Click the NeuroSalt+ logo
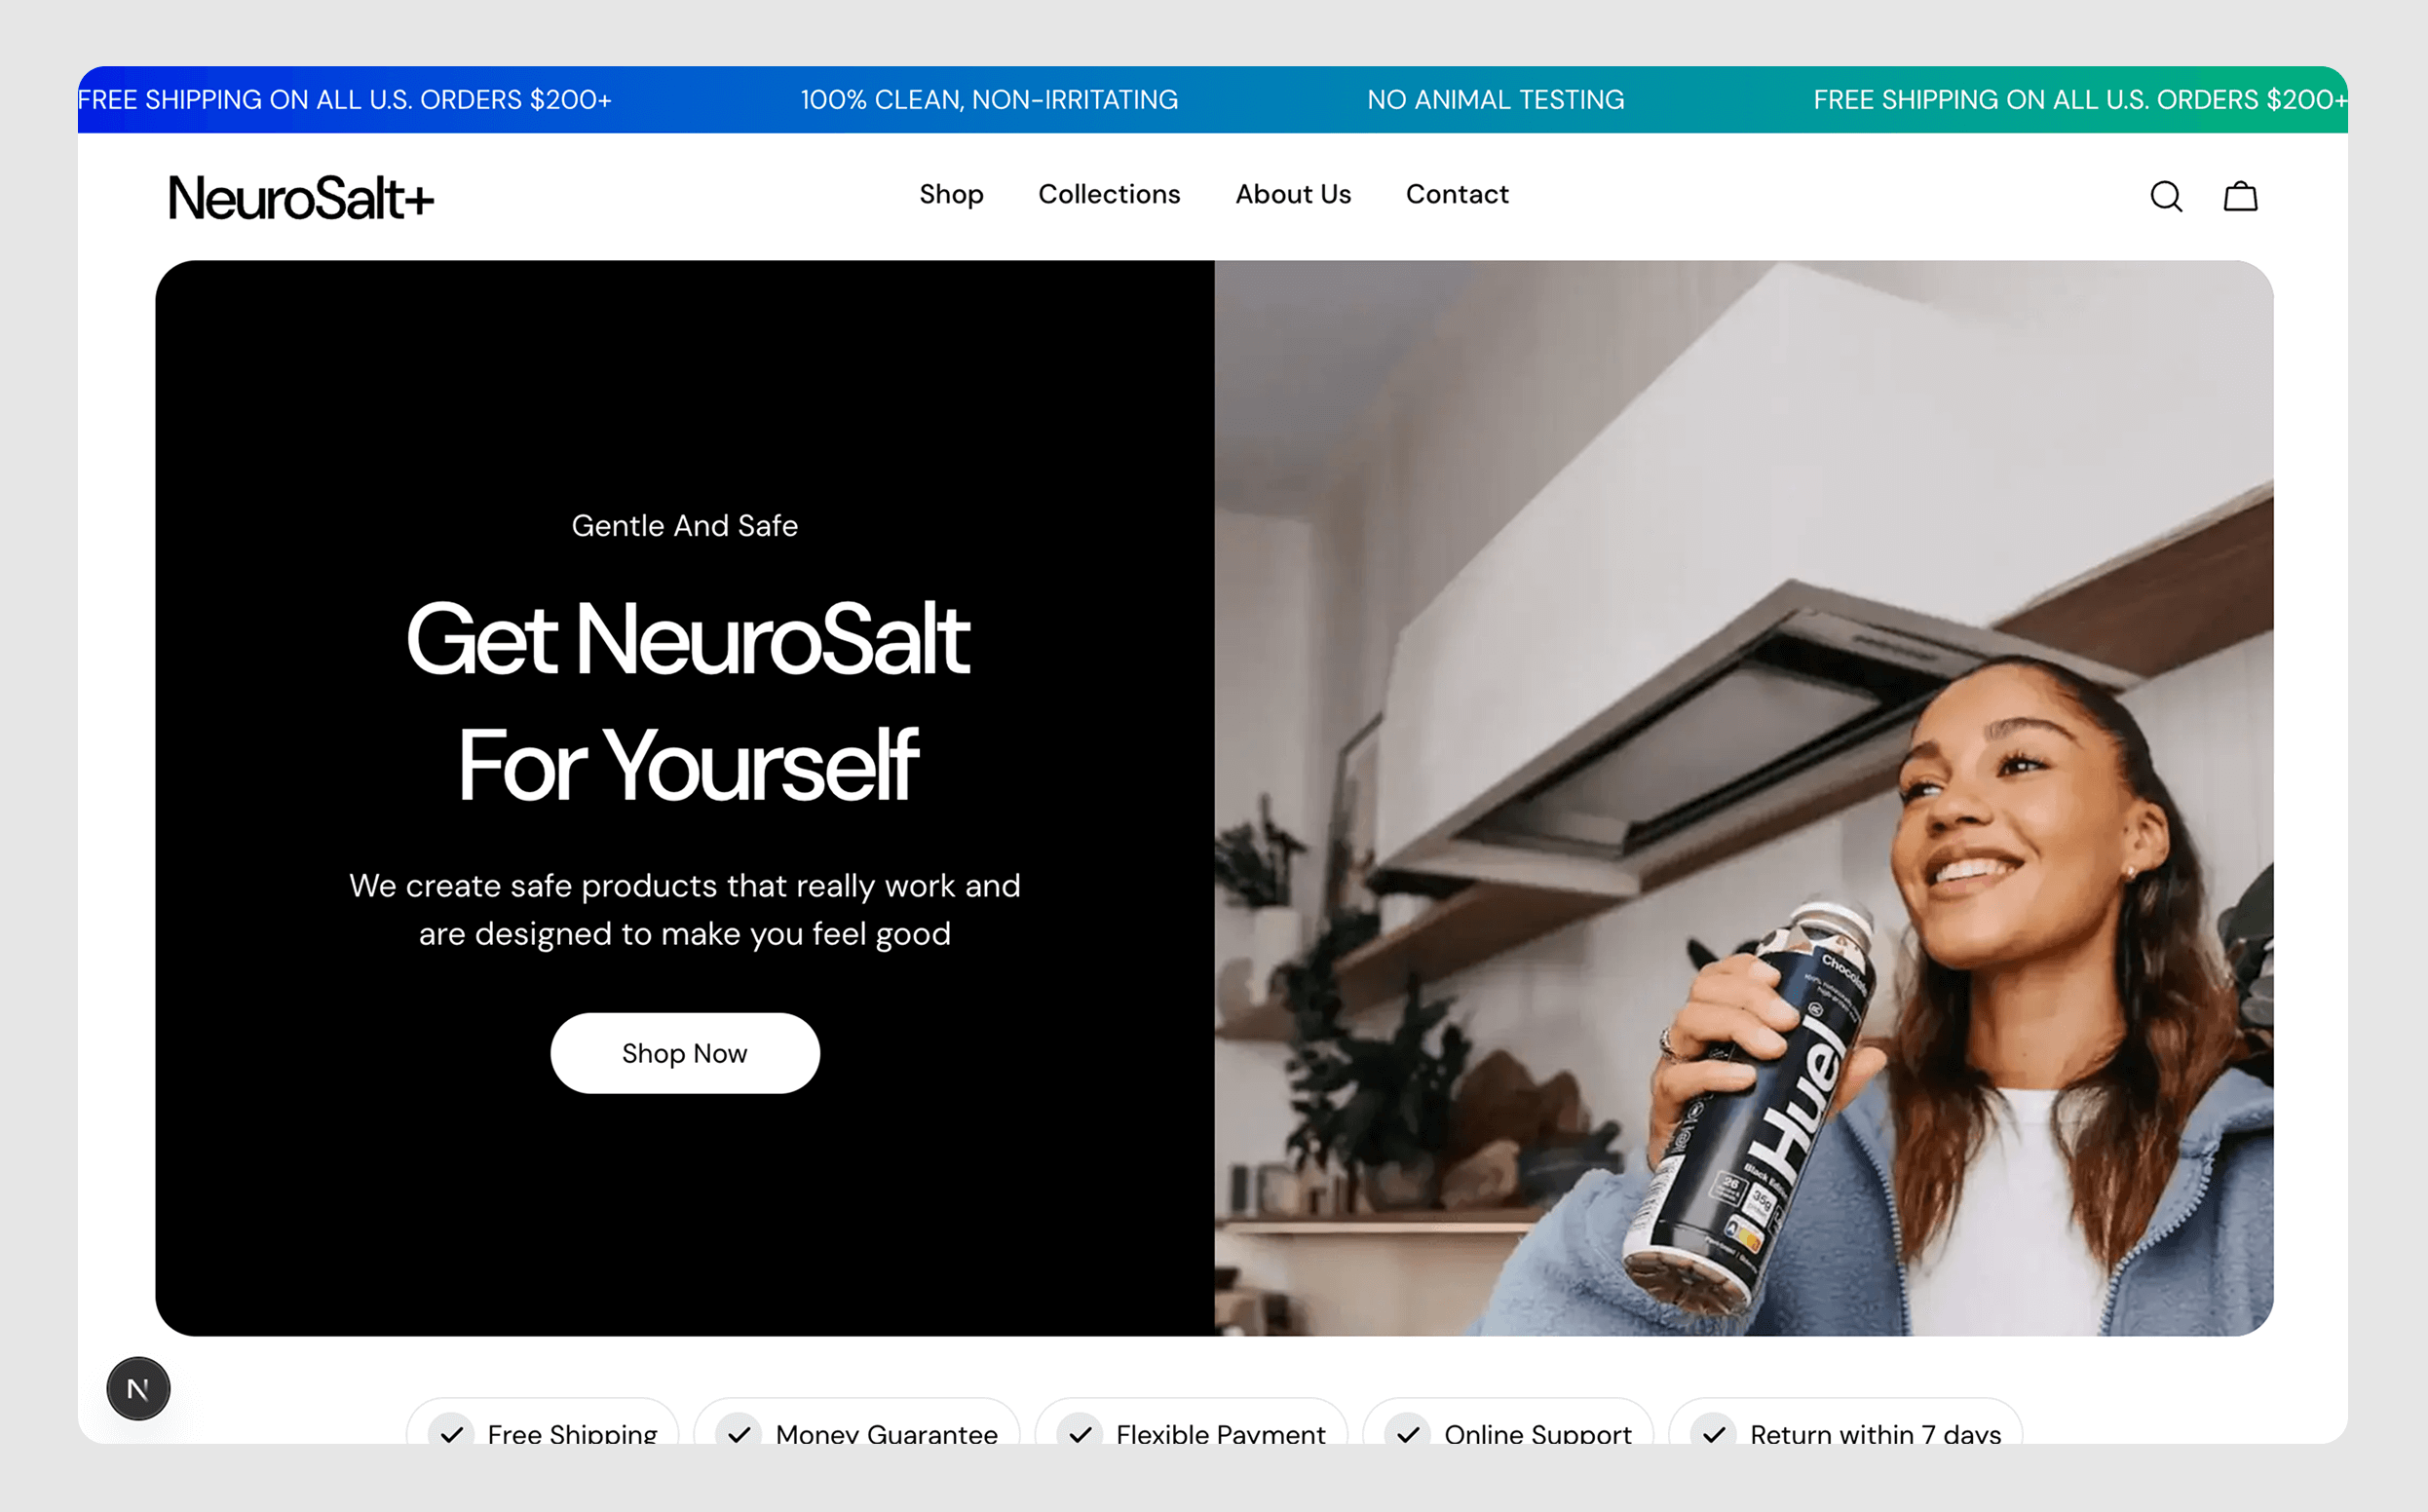This screenshot has height=1512, width=2428. [x=301, y=197]
